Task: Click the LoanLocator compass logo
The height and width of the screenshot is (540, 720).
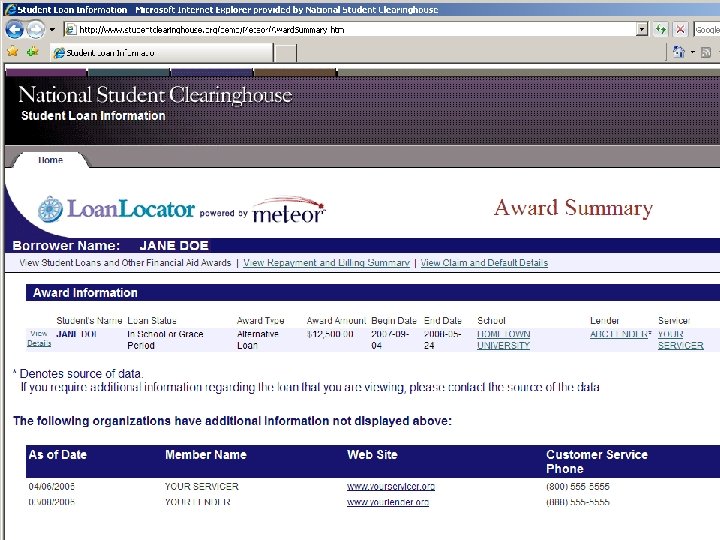Action: coord(51,209)
